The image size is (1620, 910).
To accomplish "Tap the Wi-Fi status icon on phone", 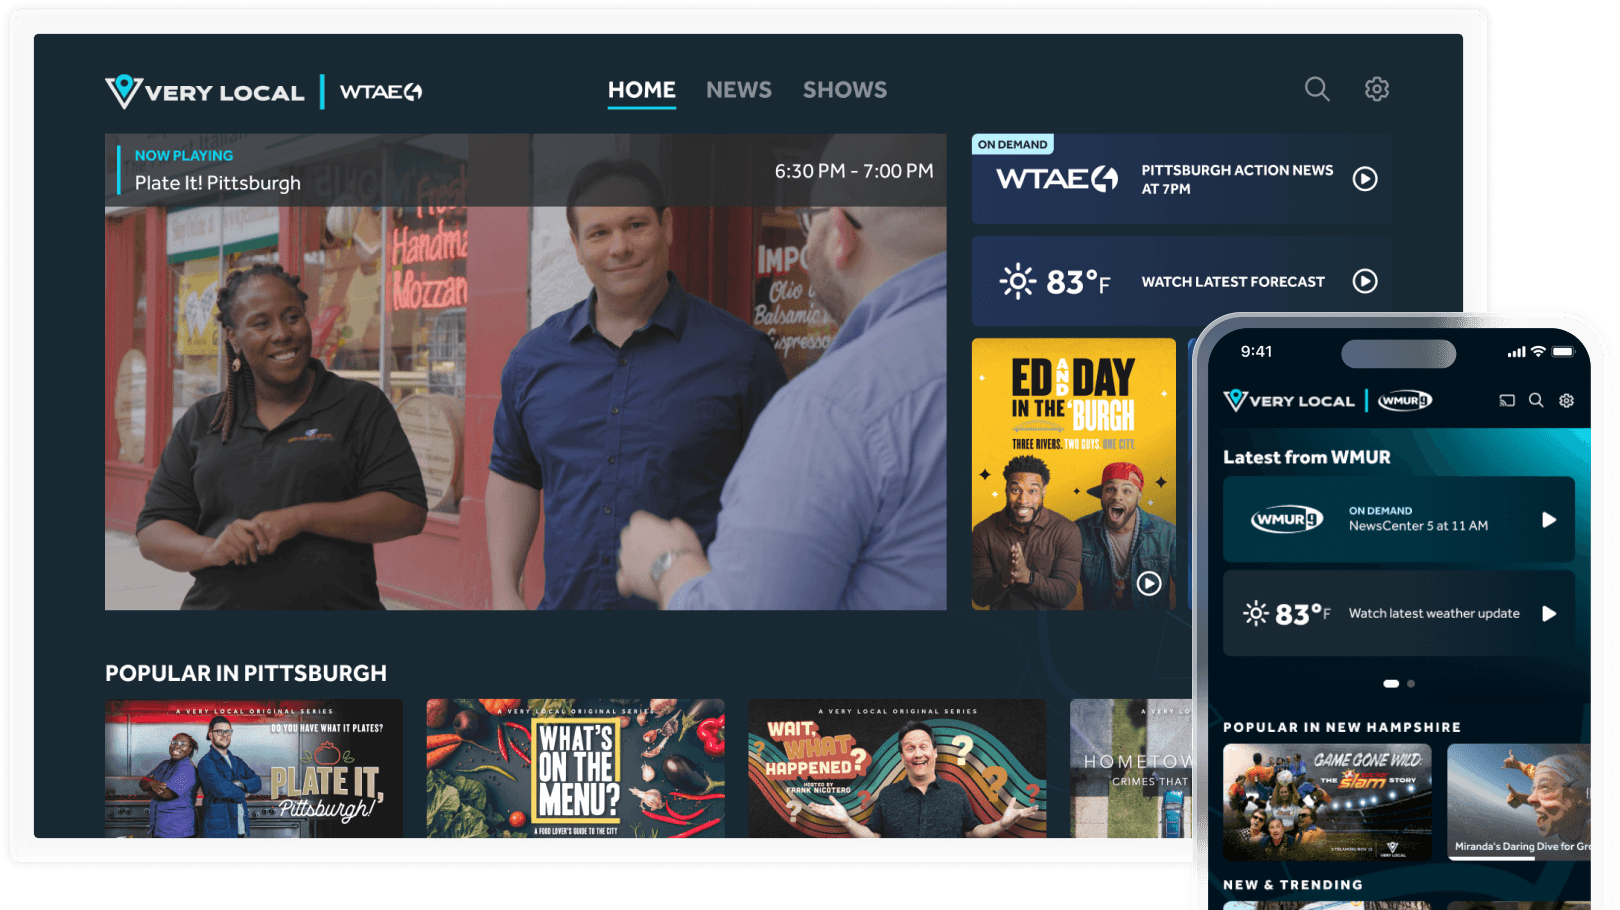I will 1539,351.
